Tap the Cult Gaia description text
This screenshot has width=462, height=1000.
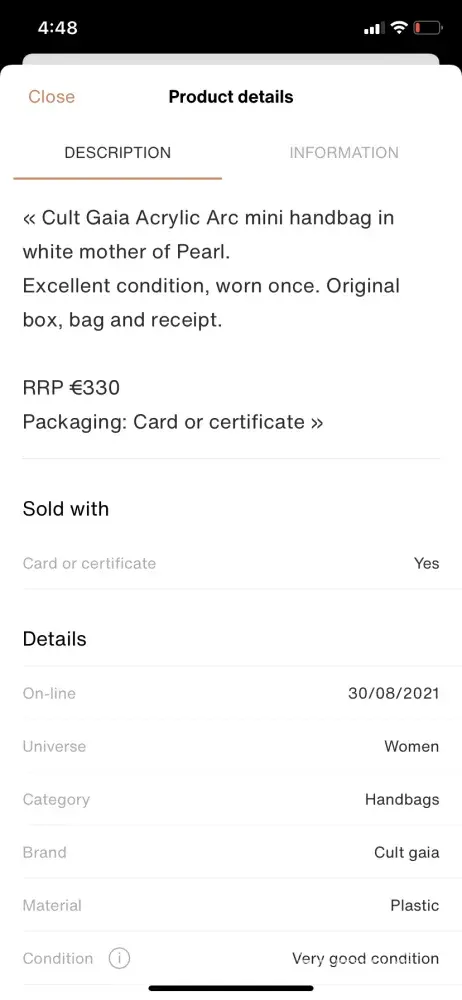211,268
